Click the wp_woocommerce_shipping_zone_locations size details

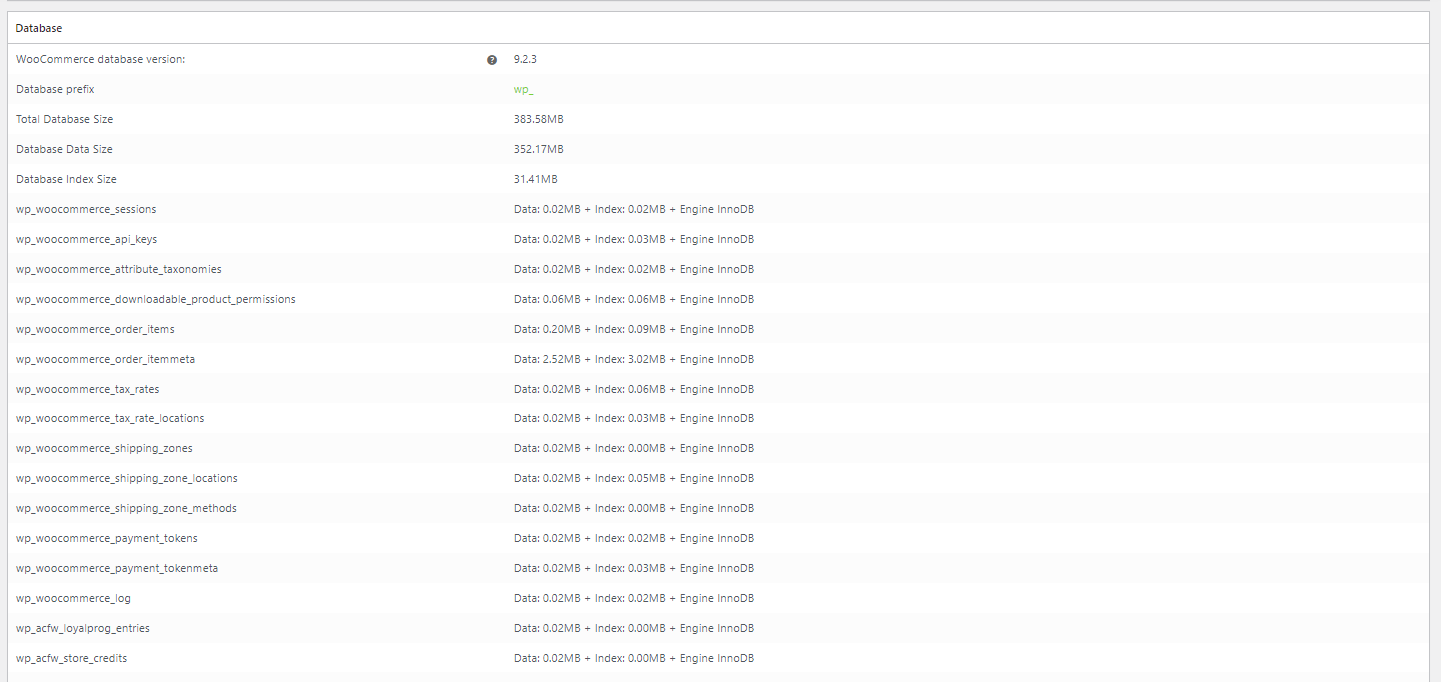633,479
